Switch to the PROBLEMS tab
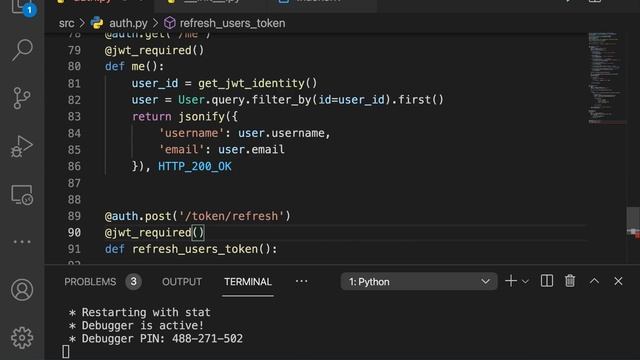Viewport: 640px width, 360px height. (90, 282)
